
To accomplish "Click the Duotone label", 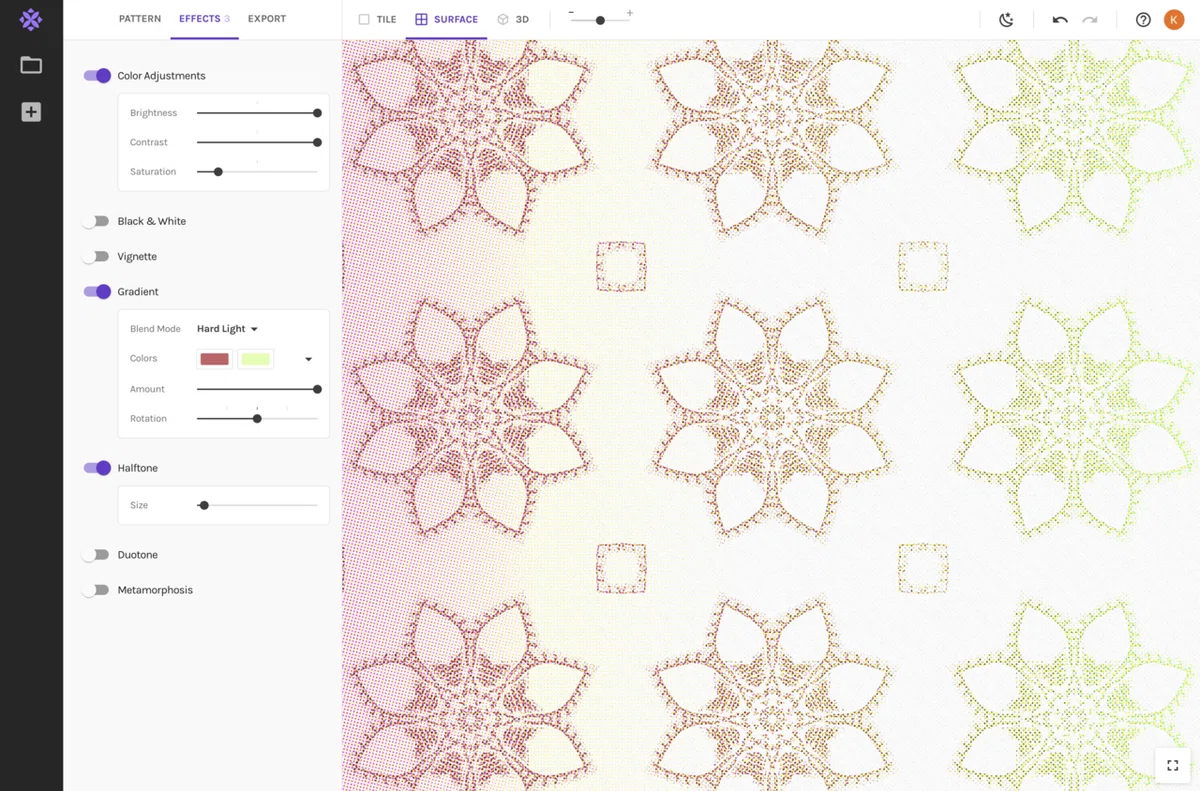I will click(137, 555).
